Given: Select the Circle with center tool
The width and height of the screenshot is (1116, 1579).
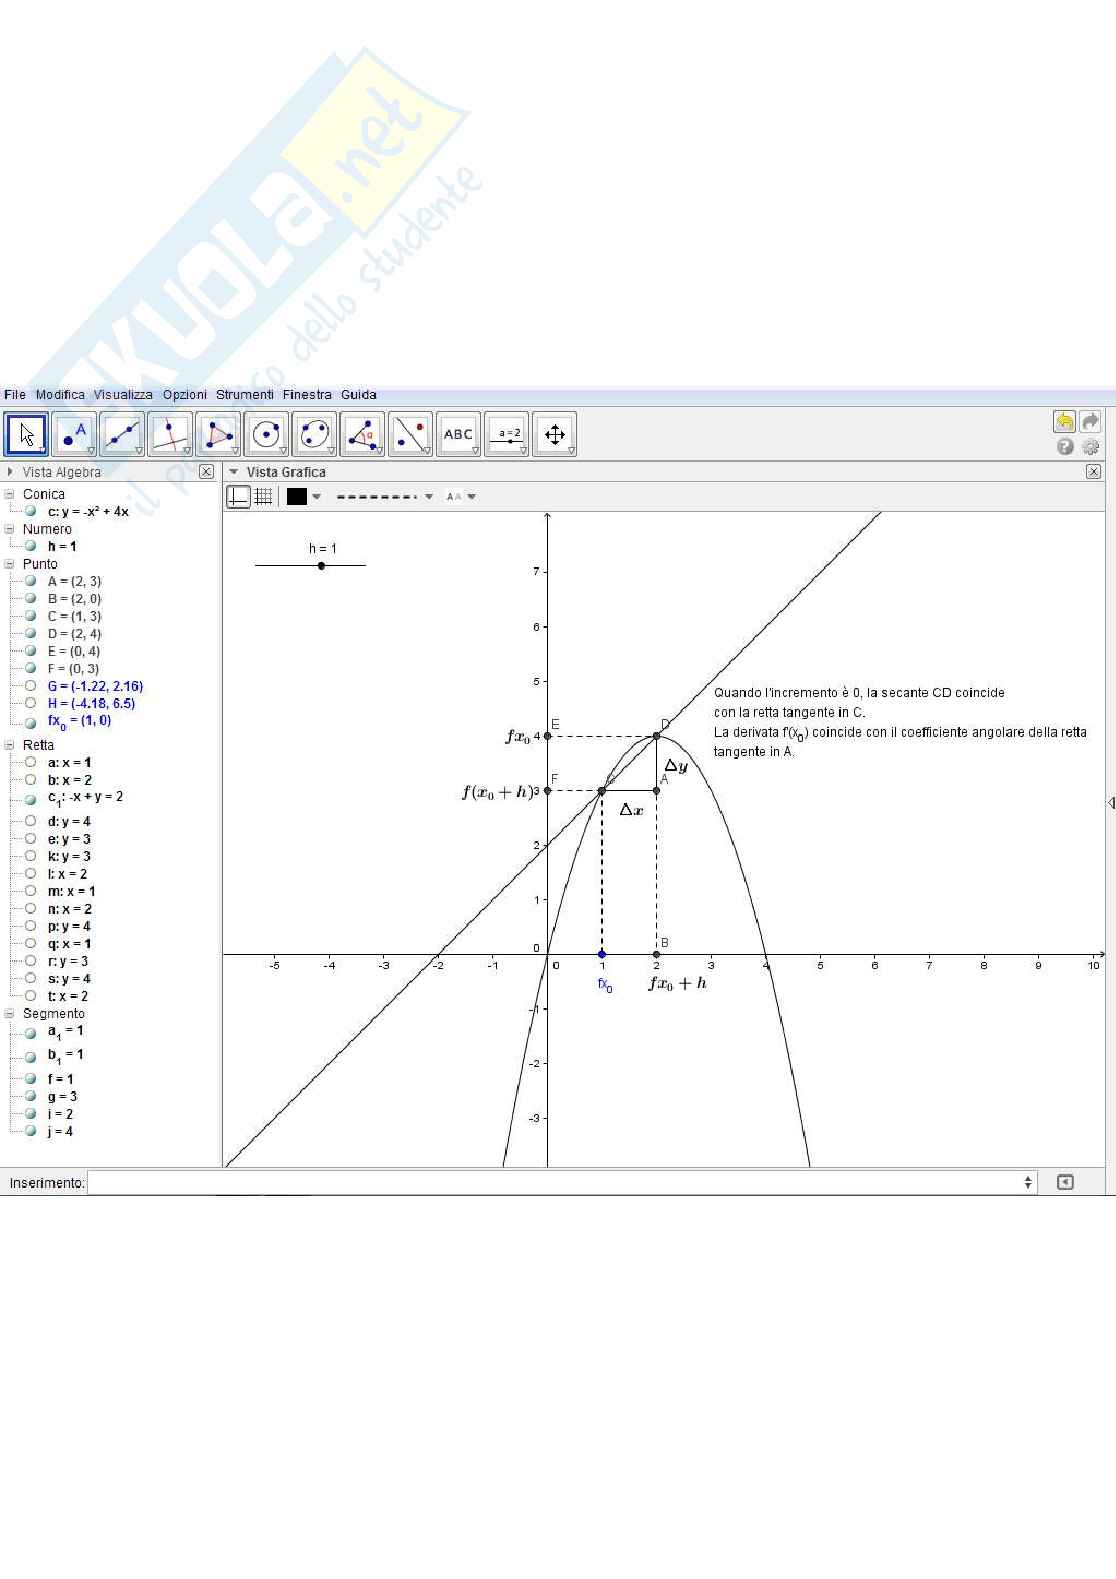Looking at the screenshot, I should click(x=266, y=435).
